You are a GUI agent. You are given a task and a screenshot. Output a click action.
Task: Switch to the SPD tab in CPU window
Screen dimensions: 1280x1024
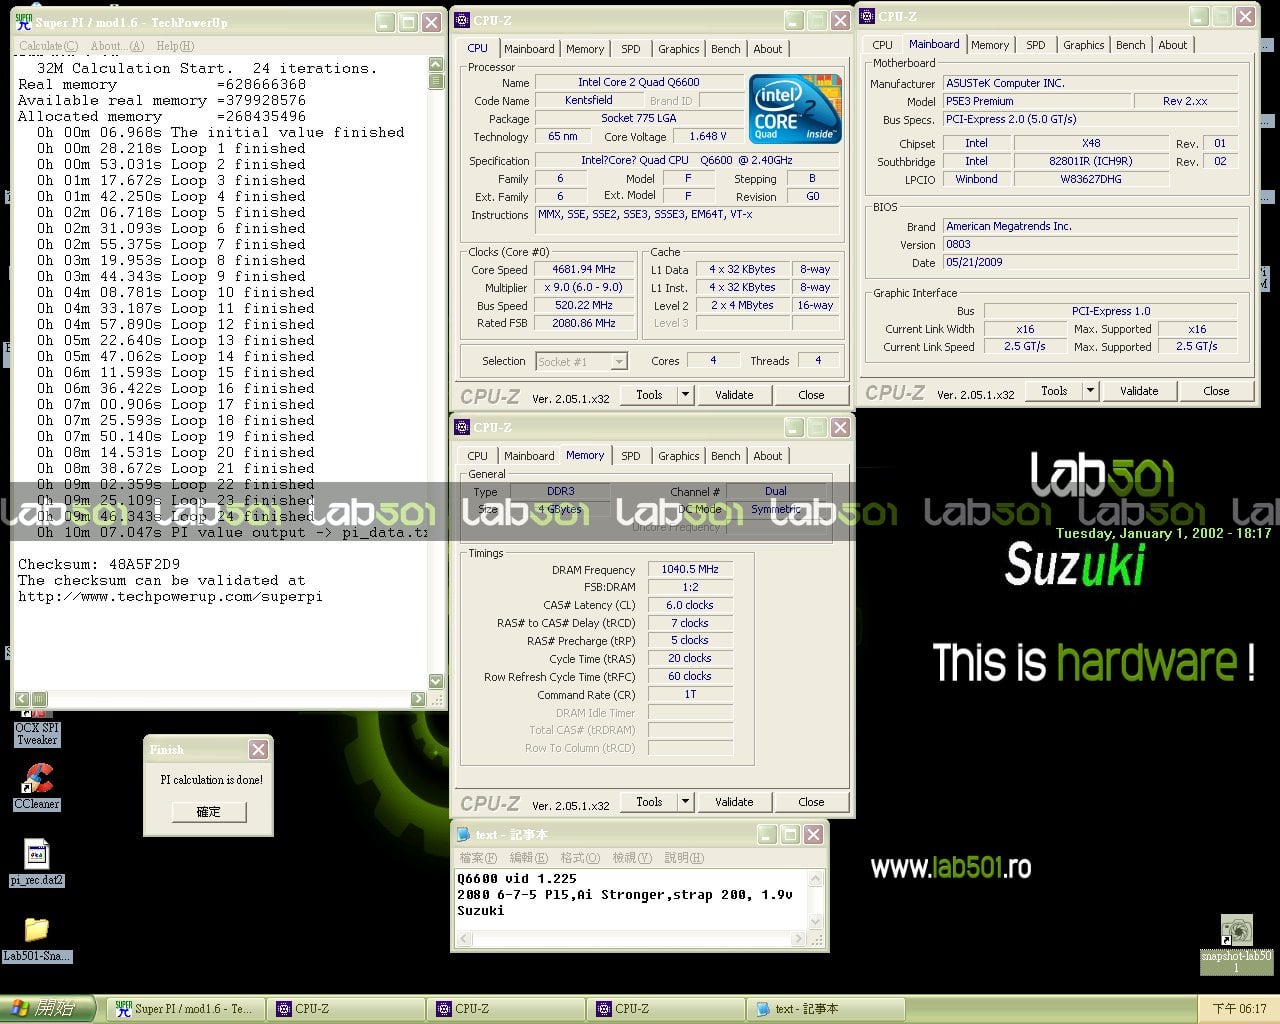630,49
